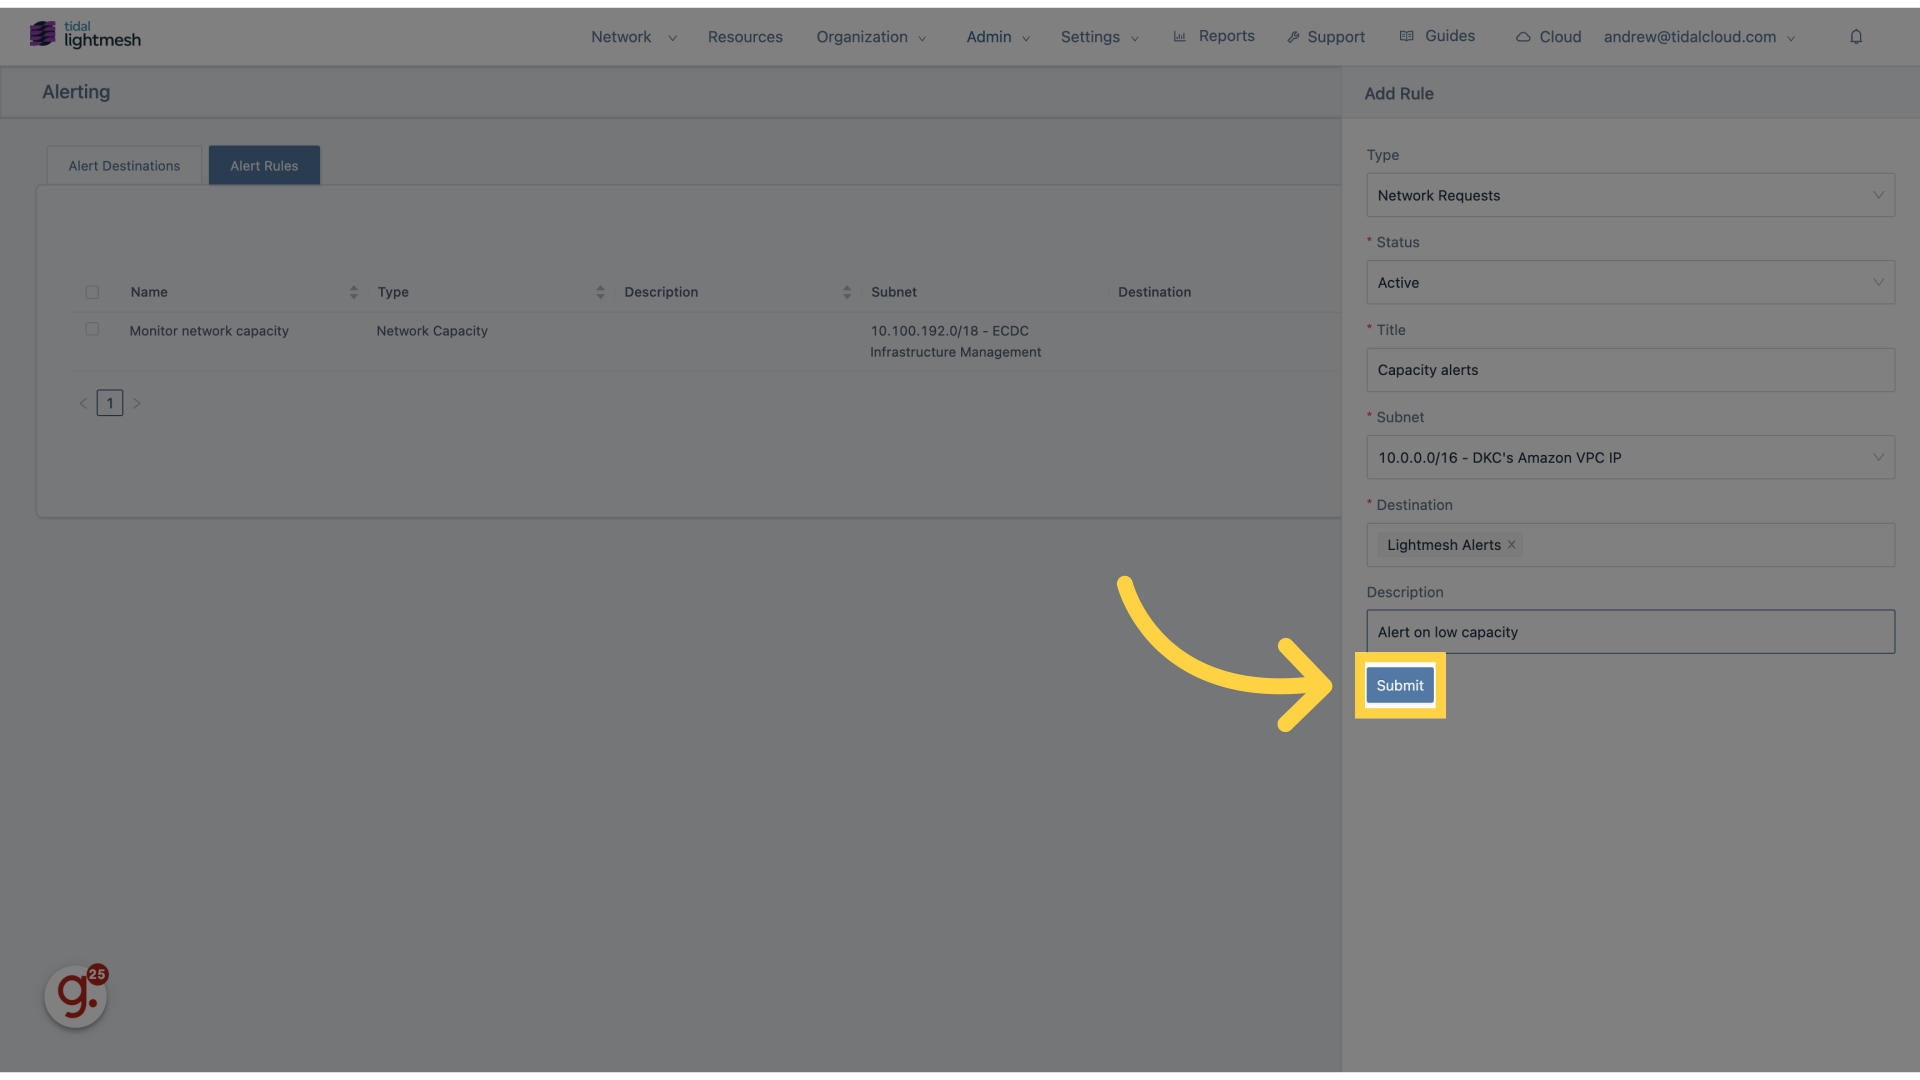Screen dimensions: 1920x1080
Task: Click the Tidal Lightmesh logo
Action: click(x=85, y=35)
